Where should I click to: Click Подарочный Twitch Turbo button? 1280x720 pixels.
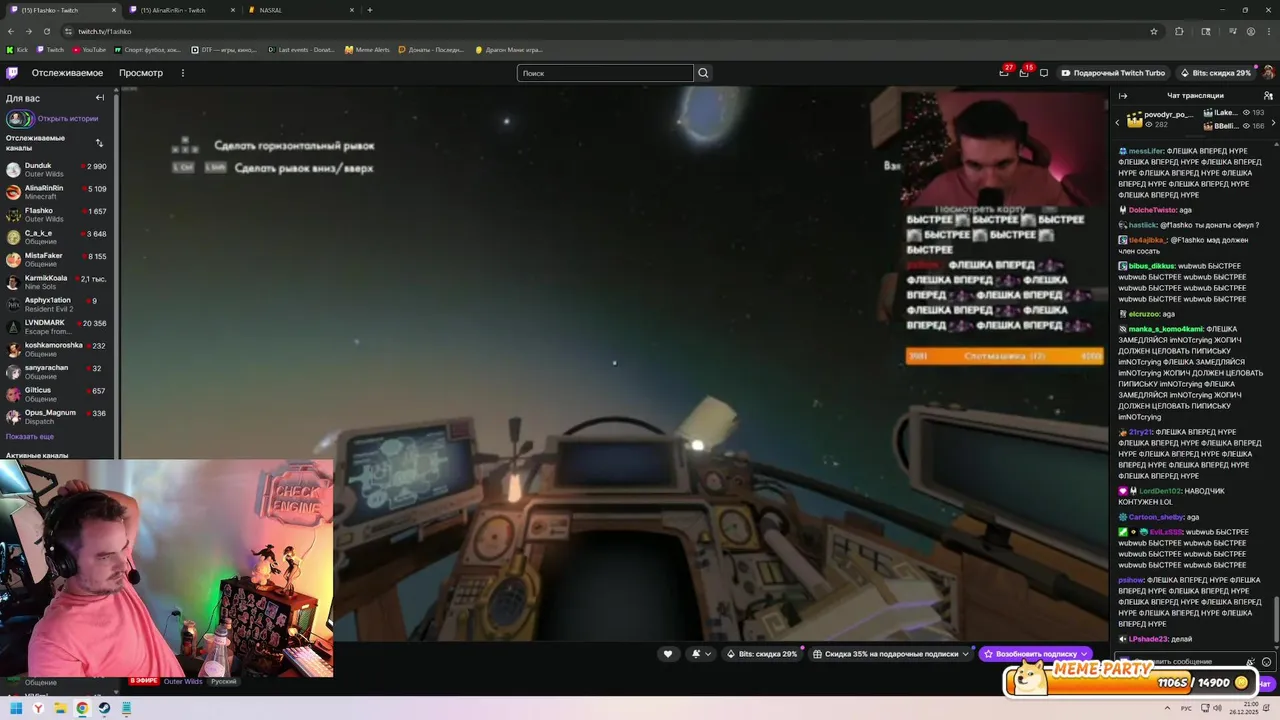click(x=1113, y=73)
